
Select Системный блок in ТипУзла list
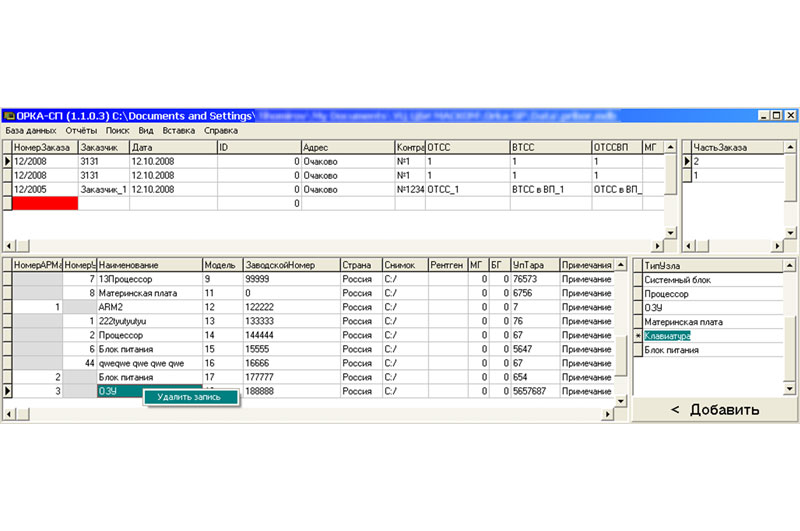(712, 280)
